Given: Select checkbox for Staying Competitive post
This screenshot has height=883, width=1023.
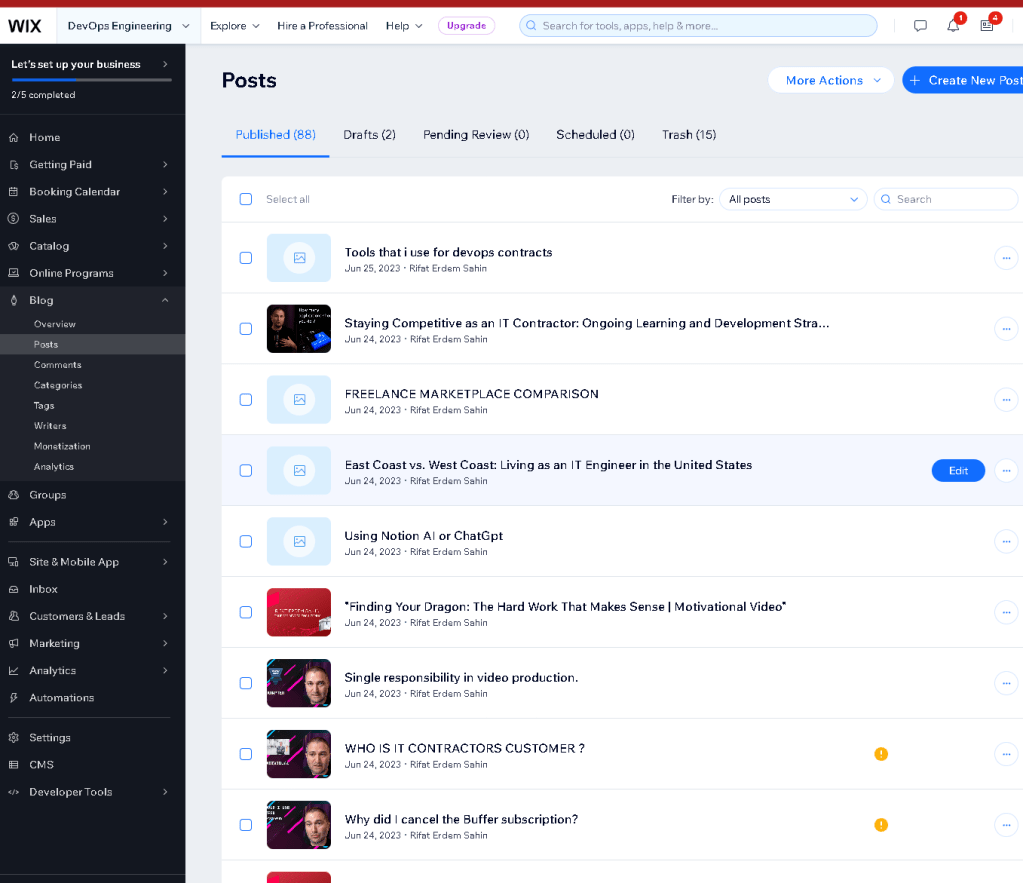Looking at the screenshot, I should tap(246, 329).
